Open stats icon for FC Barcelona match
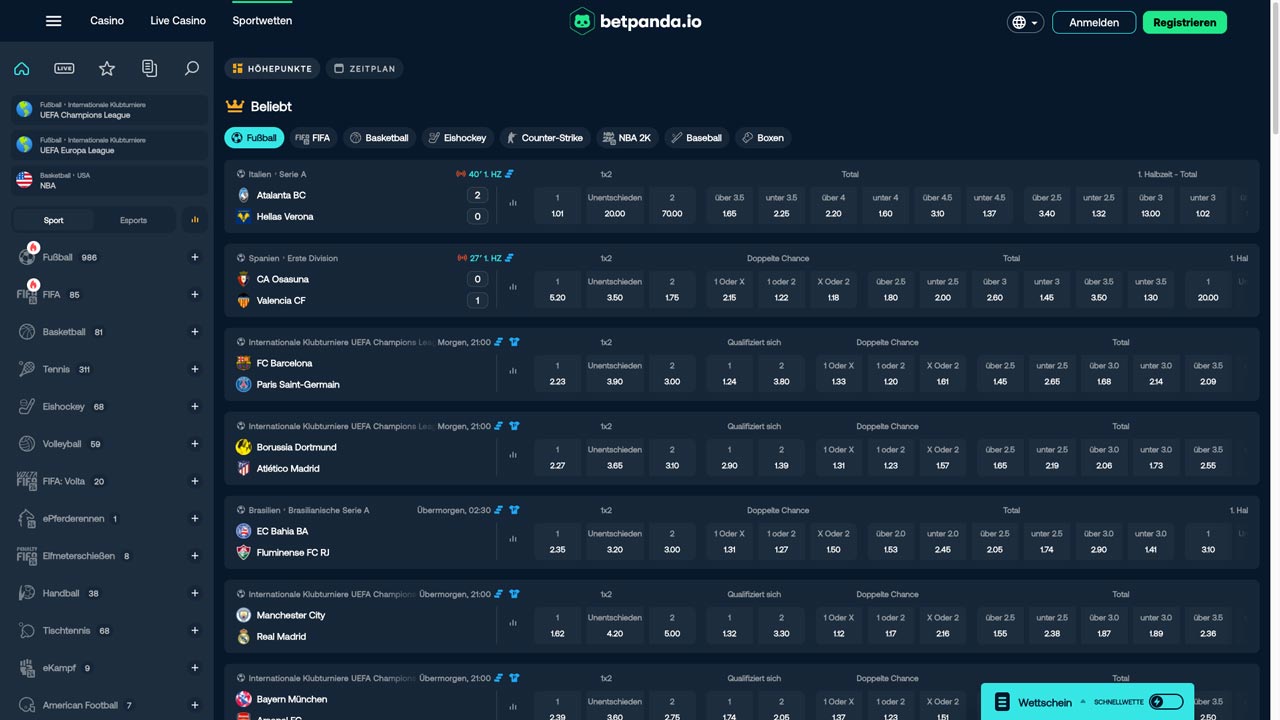This screenshot has height=720, width=1280. tap(513, 371)
